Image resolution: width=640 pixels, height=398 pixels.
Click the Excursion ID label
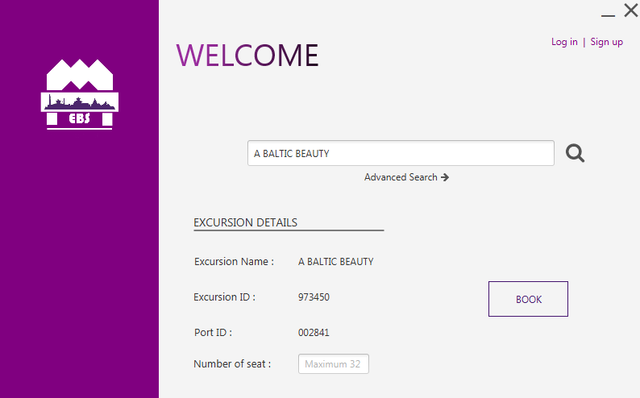[224, 297]
